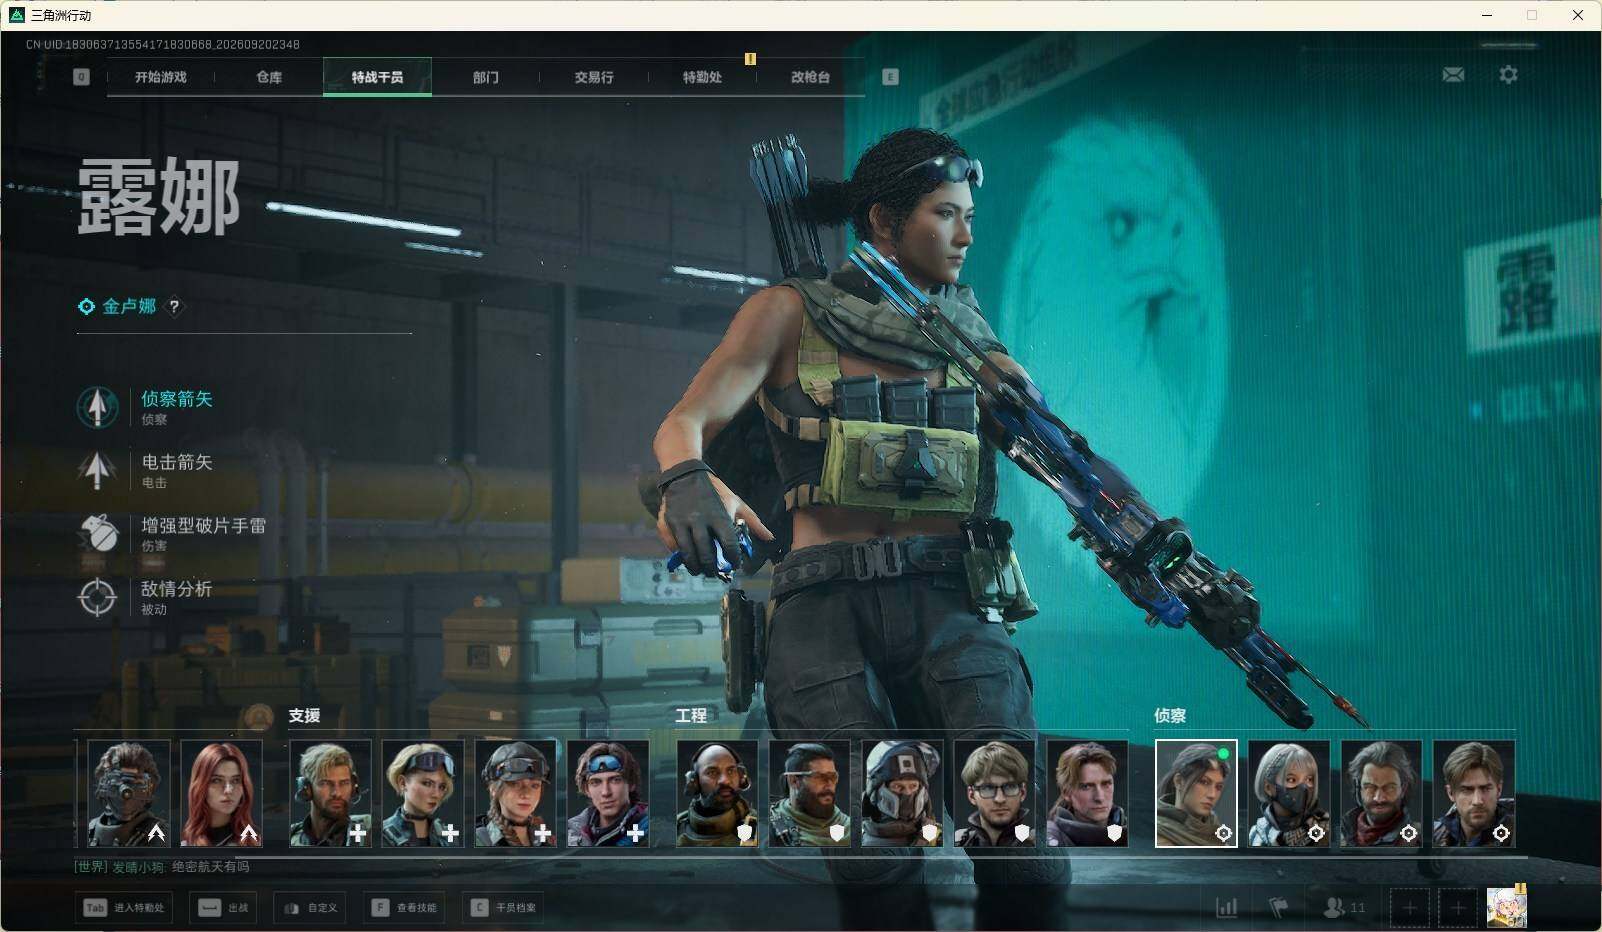Open the friends list showing 11
Screen dimensions: 1602x932
point(1344,907)
